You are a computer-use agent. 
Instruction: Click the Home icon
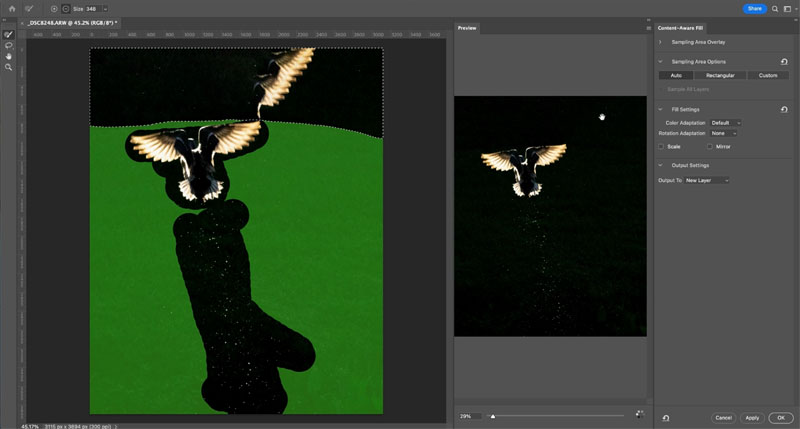[11, 8]
